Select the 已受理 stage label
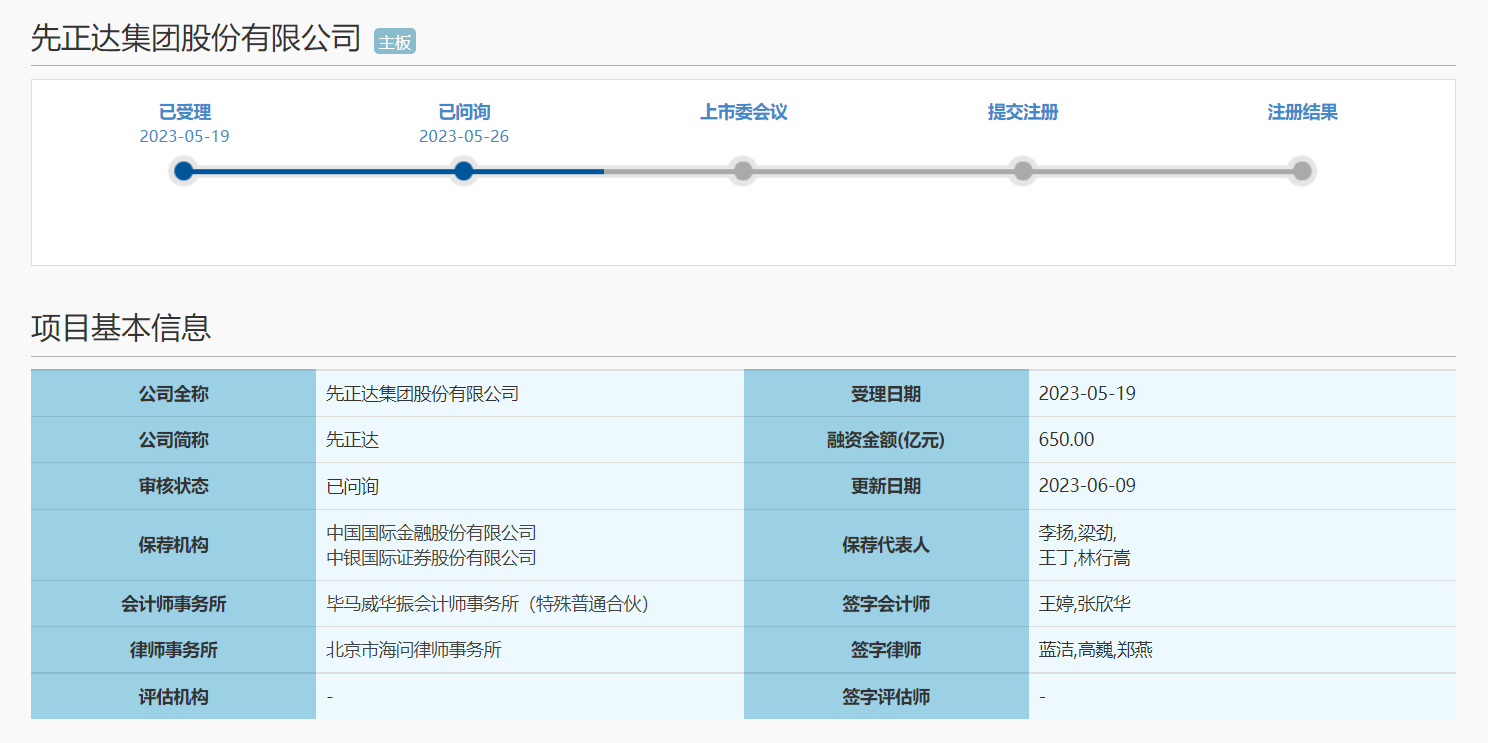 185,112
